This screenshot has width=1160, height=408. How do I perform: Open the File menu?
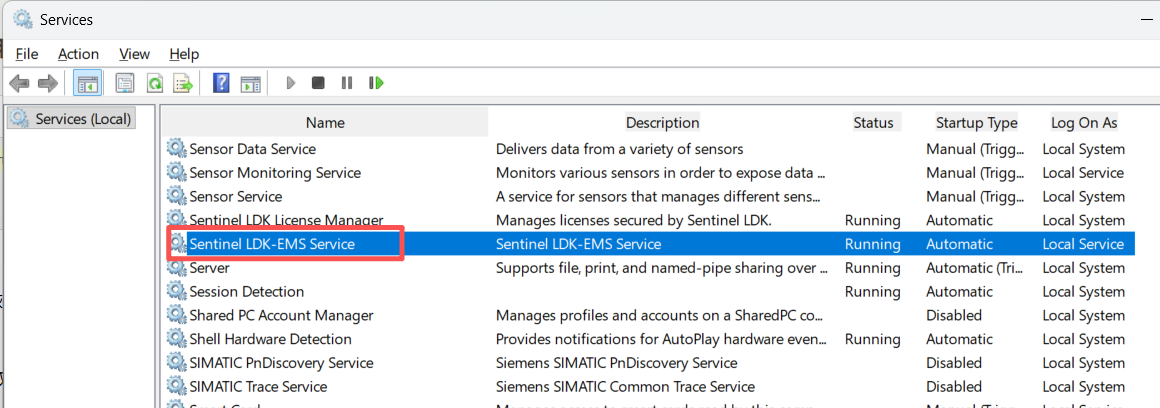point(27,54)
